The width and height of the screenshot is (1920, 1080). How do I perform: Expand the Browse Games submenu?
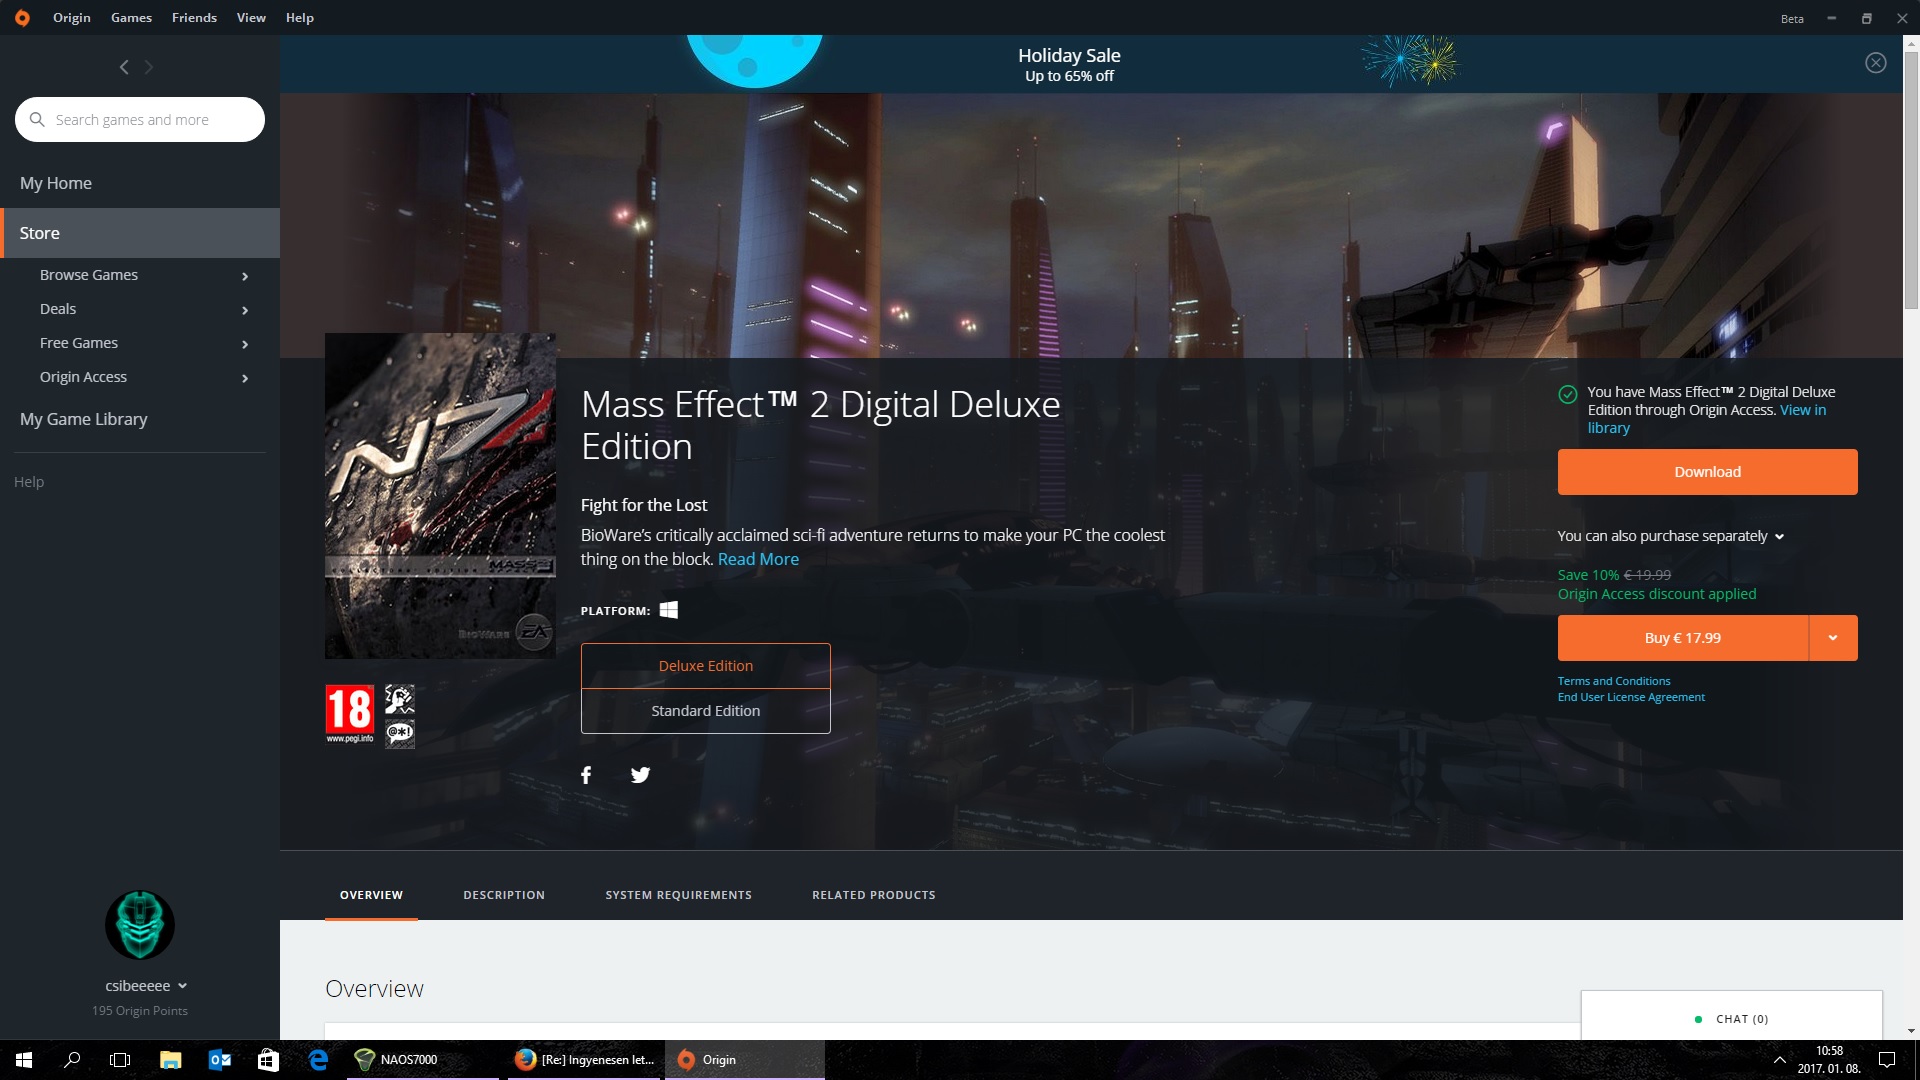(x=245, y=276)
